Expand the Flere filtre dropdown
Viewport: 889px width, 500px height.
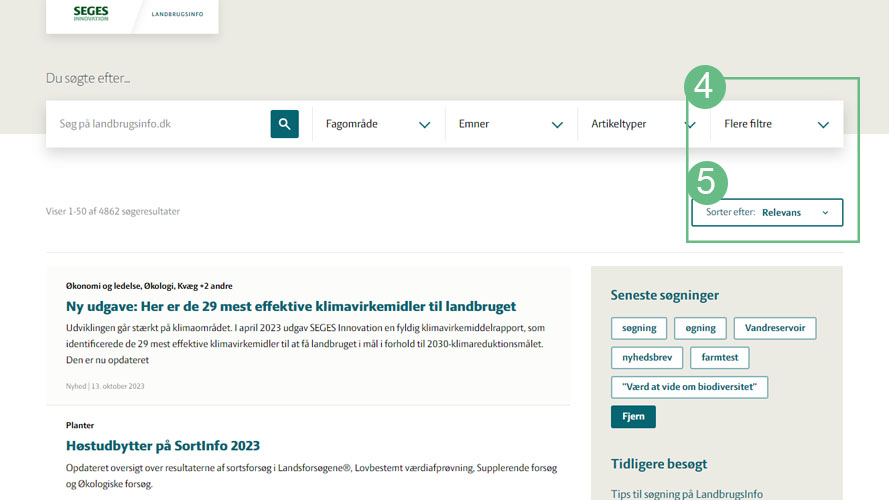[776, 124]
